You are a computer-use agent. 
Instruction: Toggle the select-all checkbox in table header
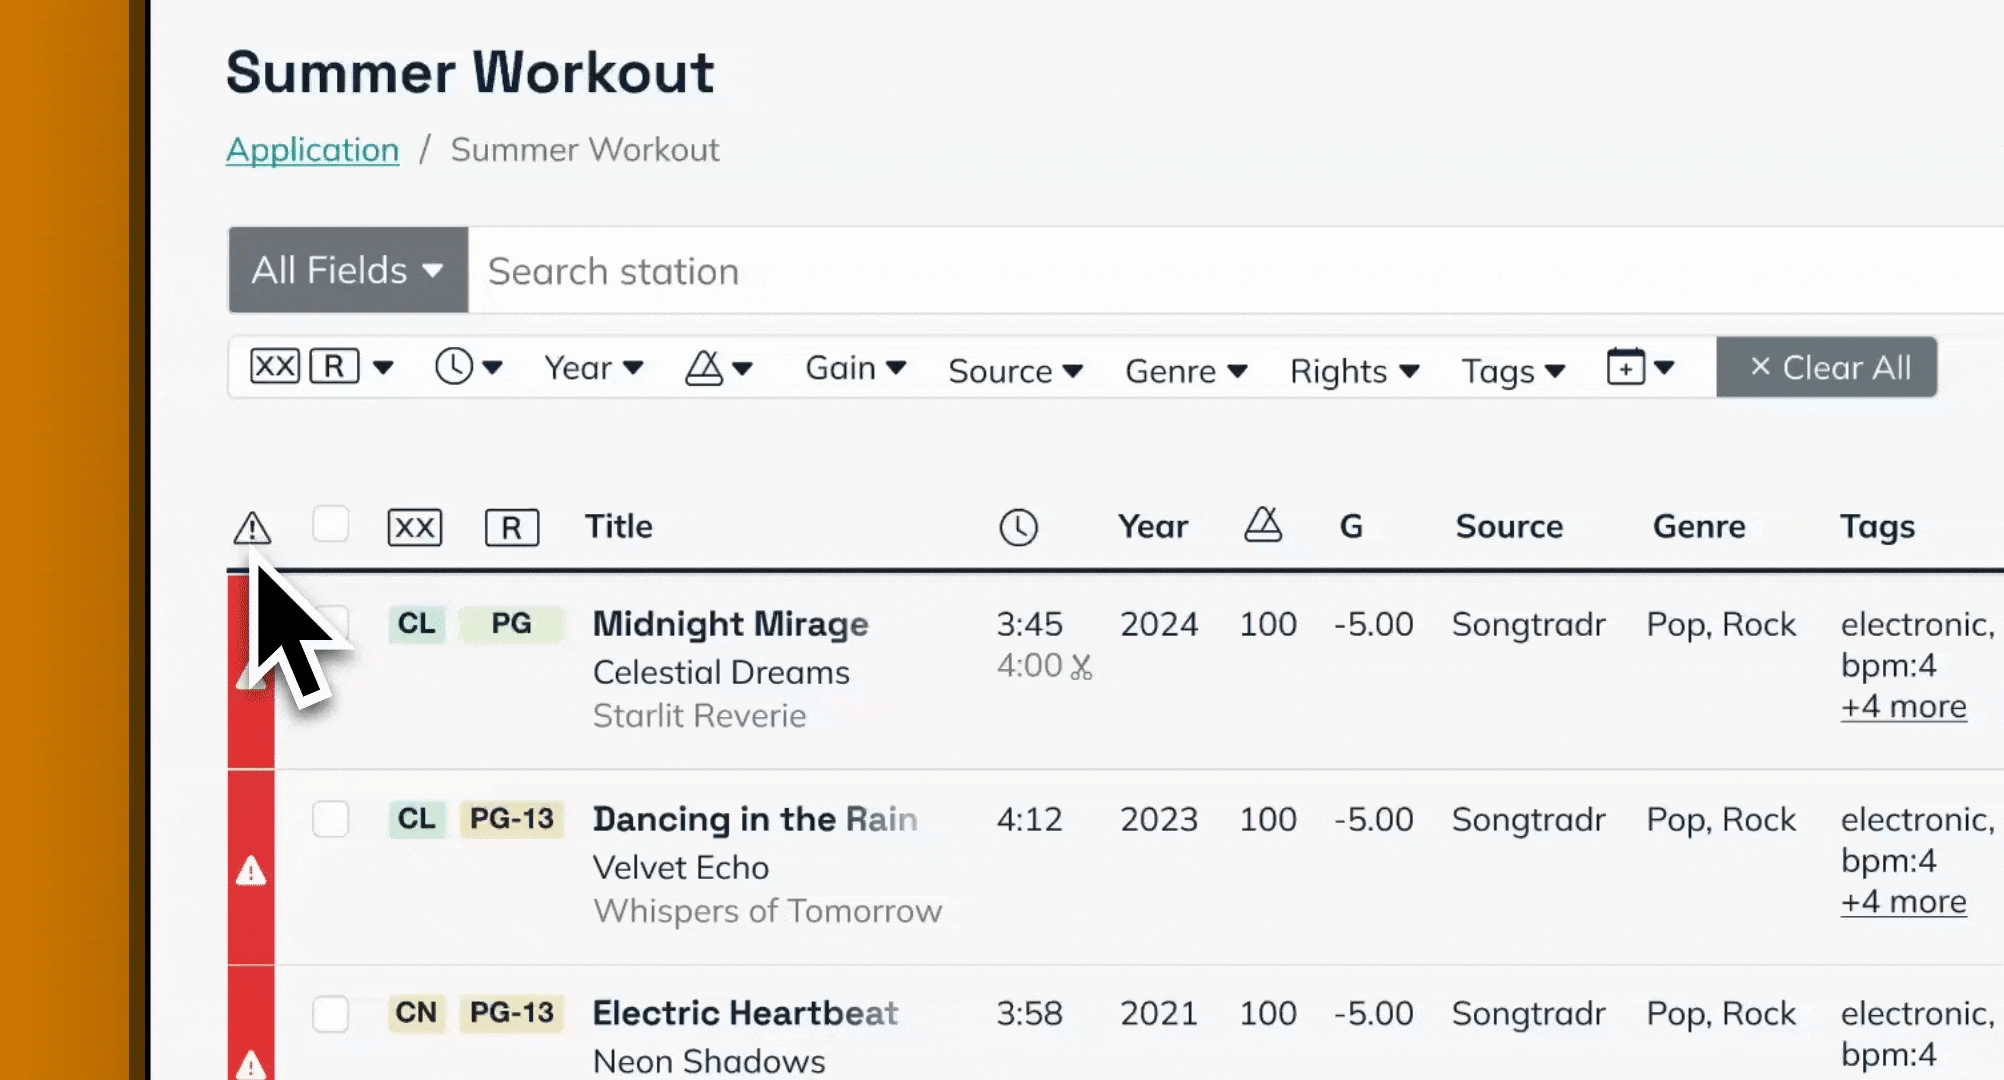pos(330,524)
